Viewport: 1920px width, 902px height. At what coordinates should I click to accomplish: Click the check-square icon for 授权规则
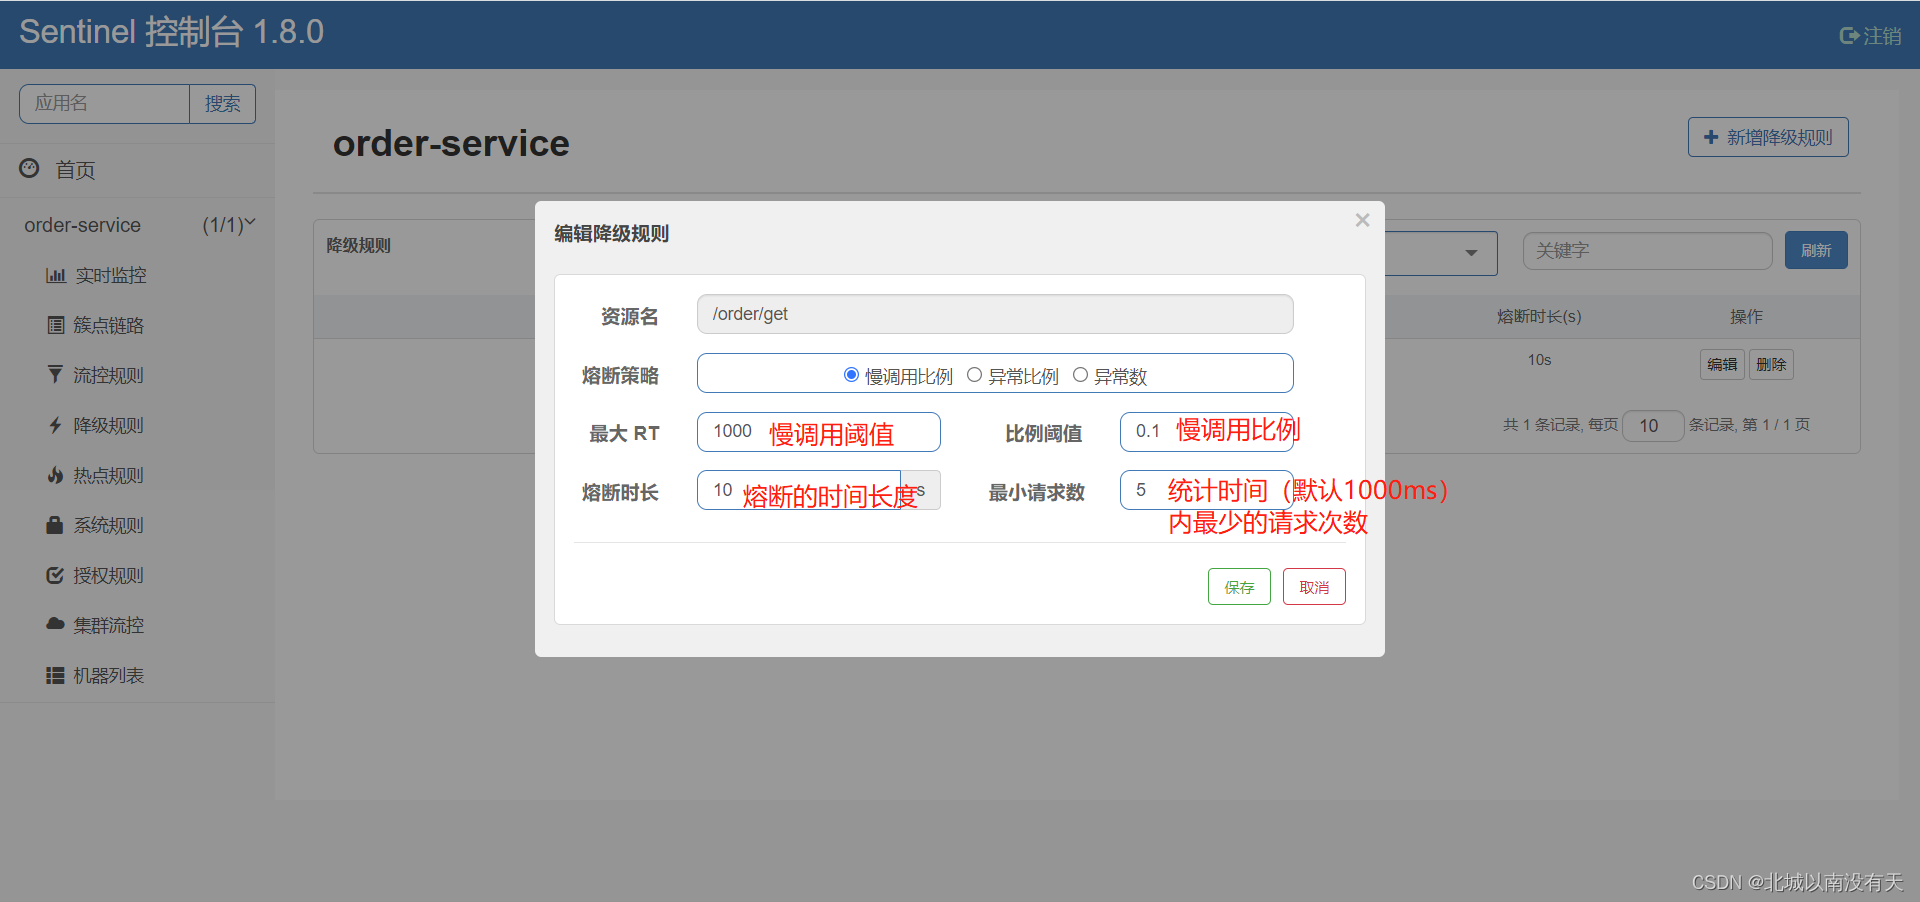point(55,575)
